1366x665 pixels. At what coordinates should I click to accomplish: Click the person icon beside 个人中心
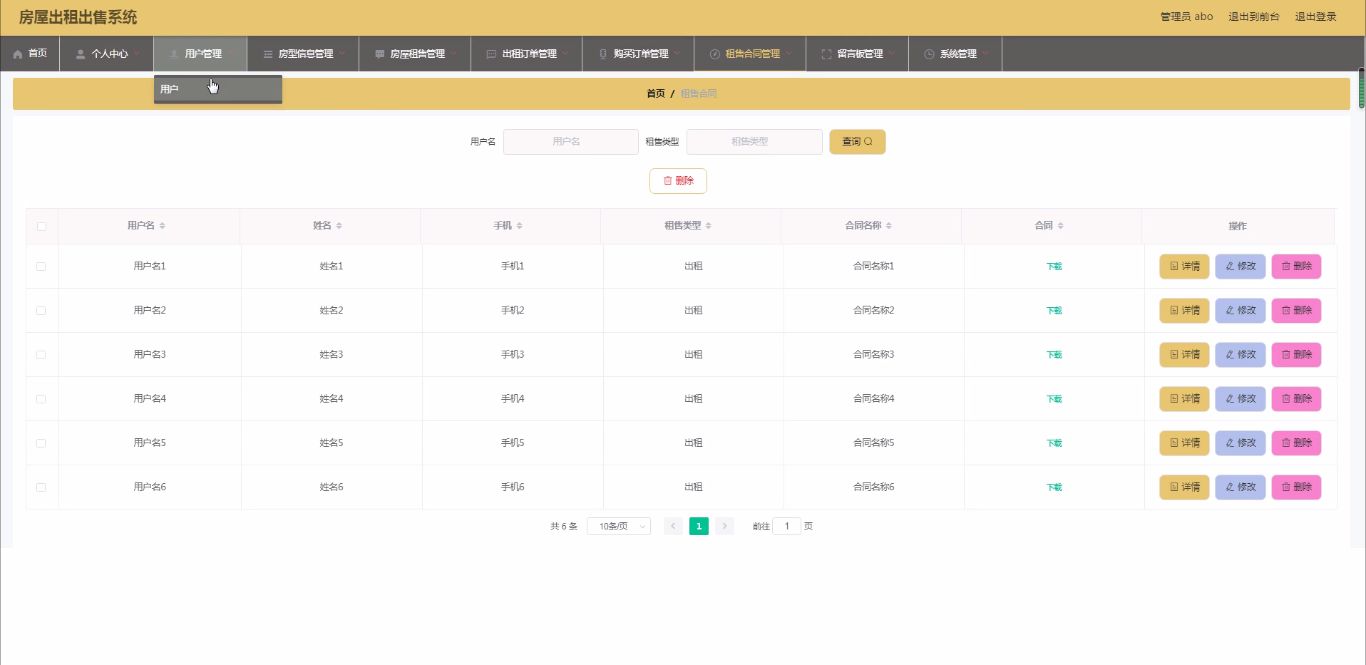click(81, 54)
